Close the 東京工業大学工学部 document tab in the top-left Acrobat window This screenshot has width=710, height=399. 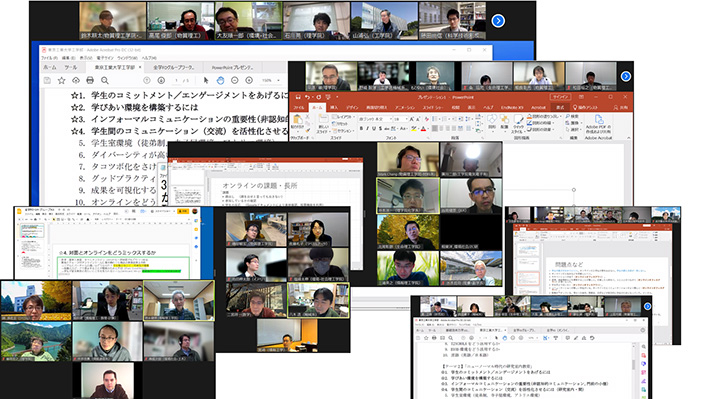tap(140, 67)
